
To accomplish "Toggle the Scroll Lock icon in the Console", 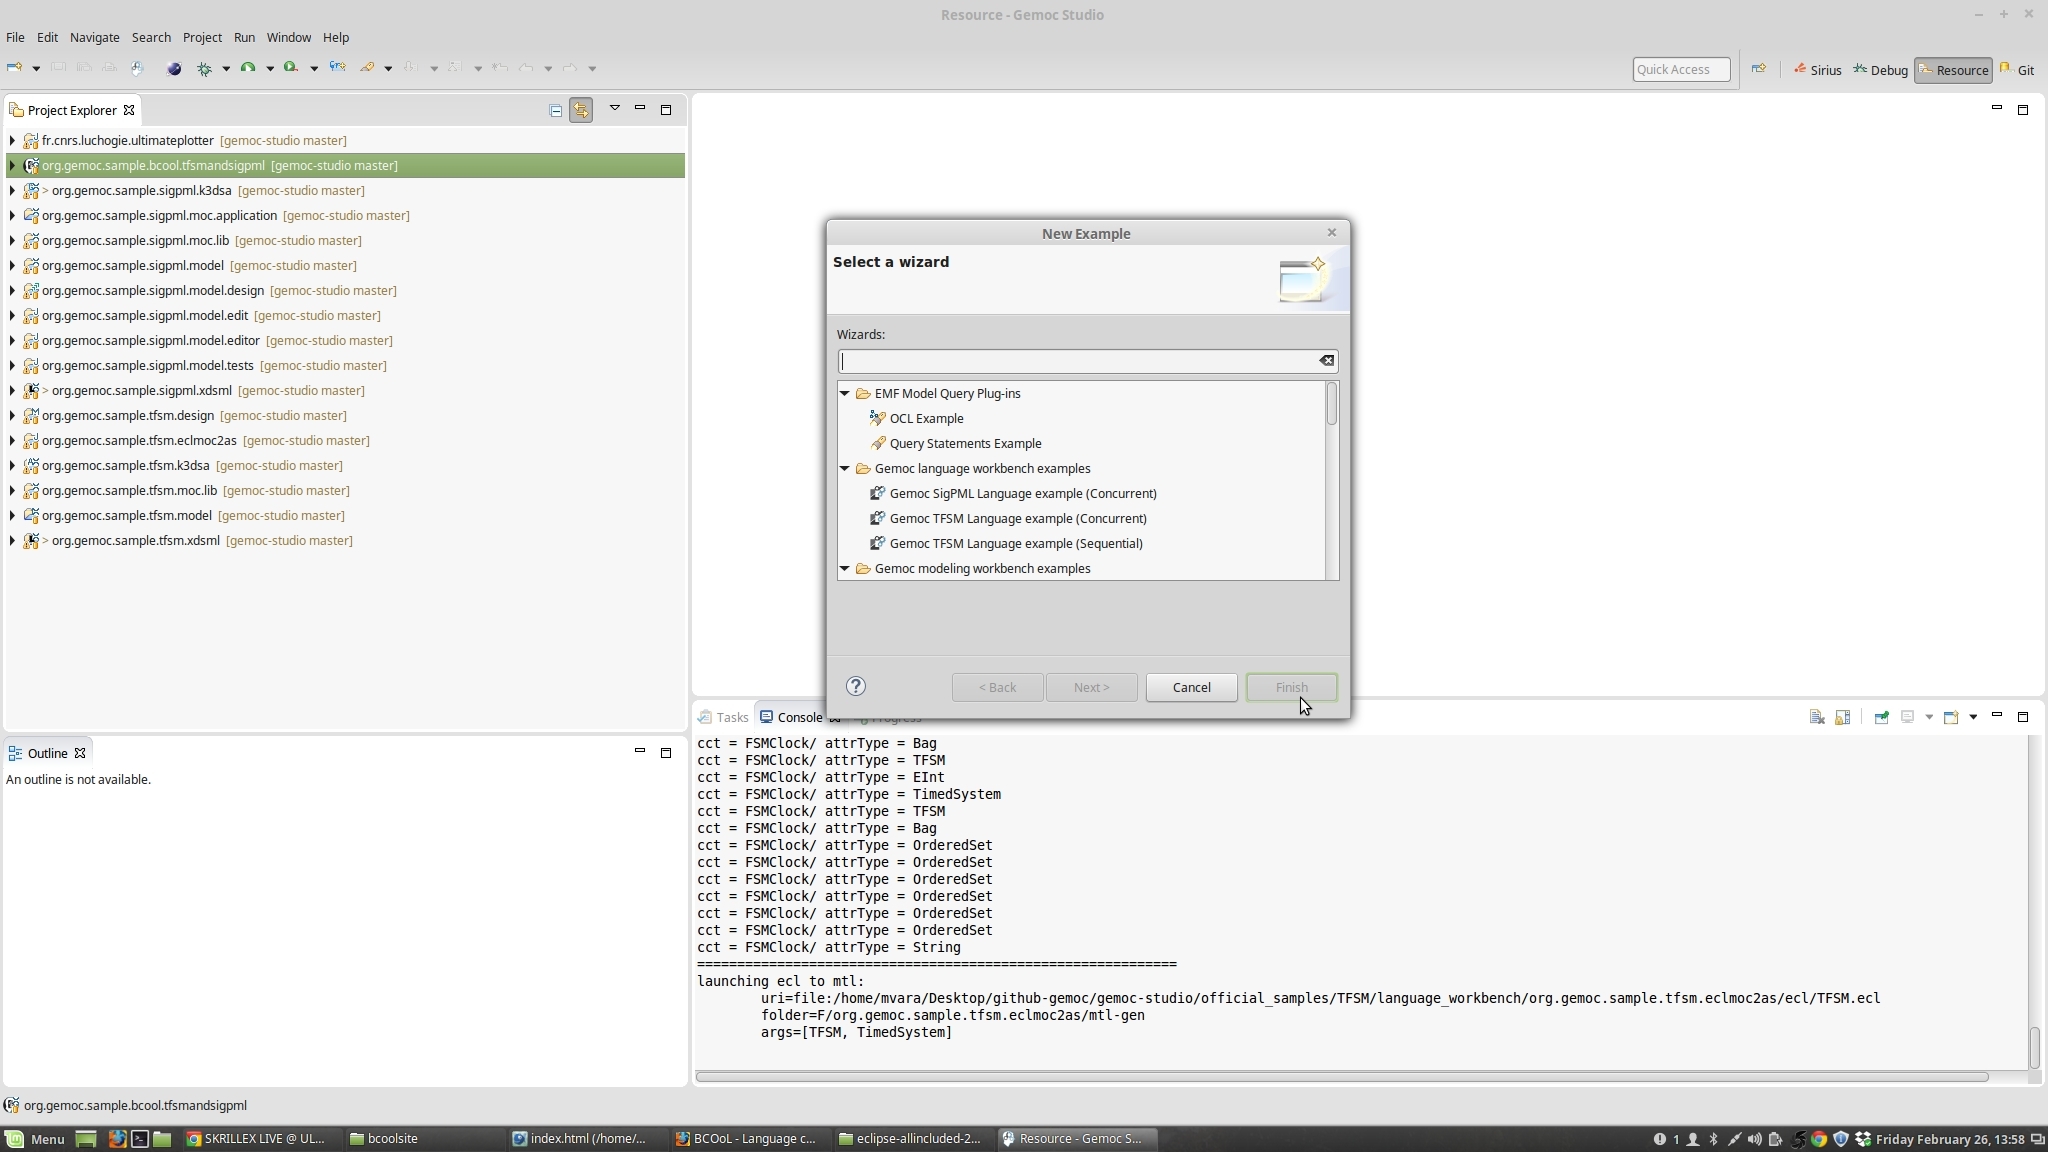I will point(1843,717).
